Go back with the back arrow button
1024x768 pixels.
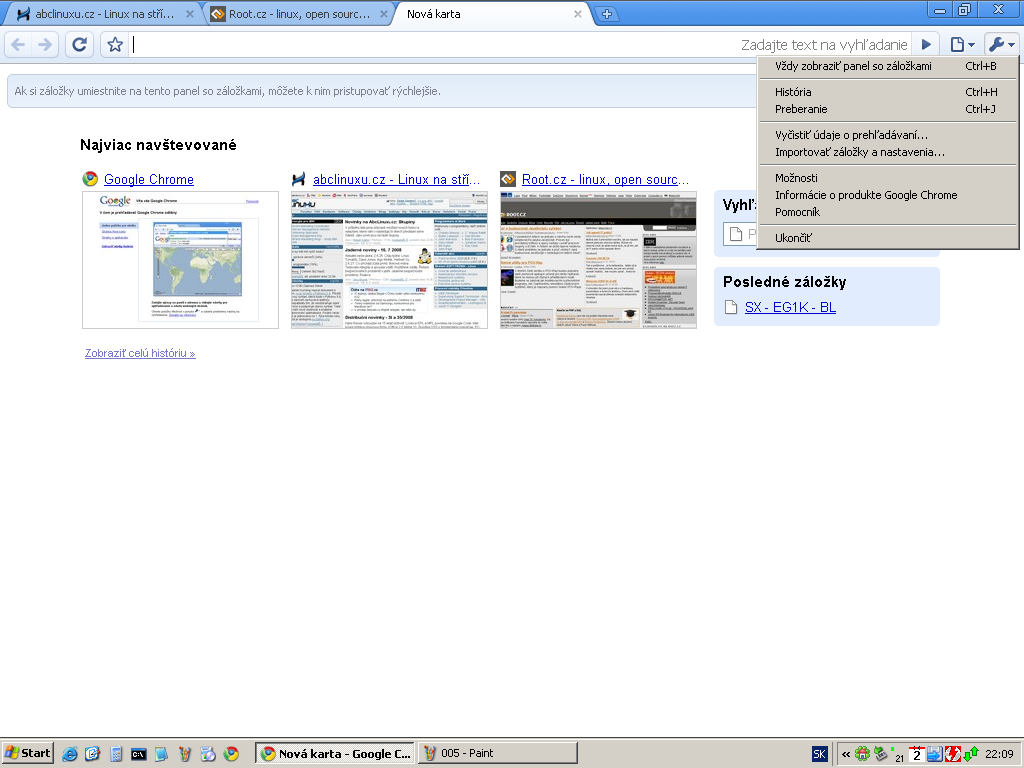(x=18, y=44)
